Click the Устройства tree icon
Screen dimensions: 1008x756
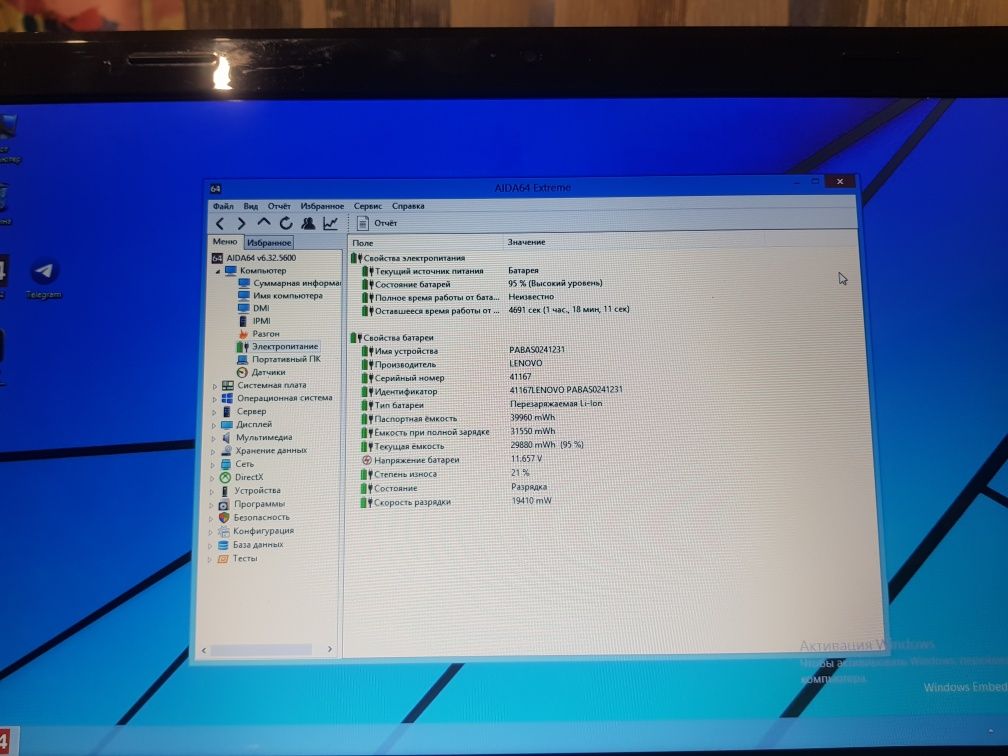224,491
